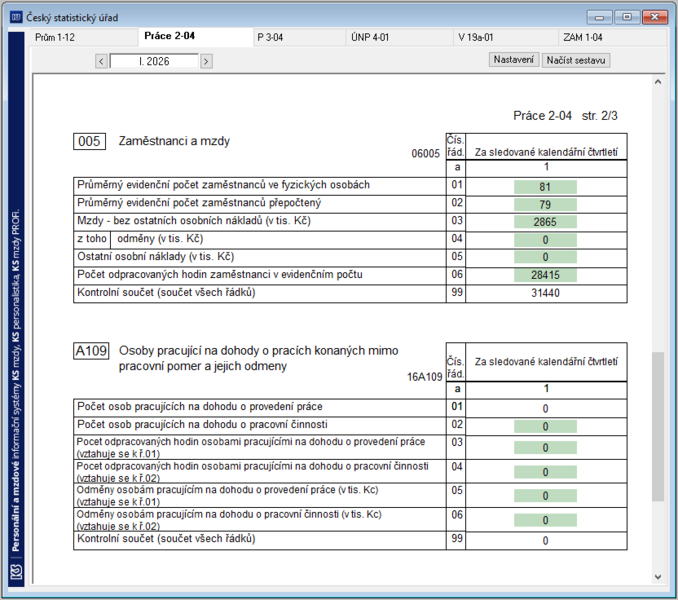Click the A109 row 06 value field
Viewport: 678px width, 600px height.
click(x=545, y=520)
